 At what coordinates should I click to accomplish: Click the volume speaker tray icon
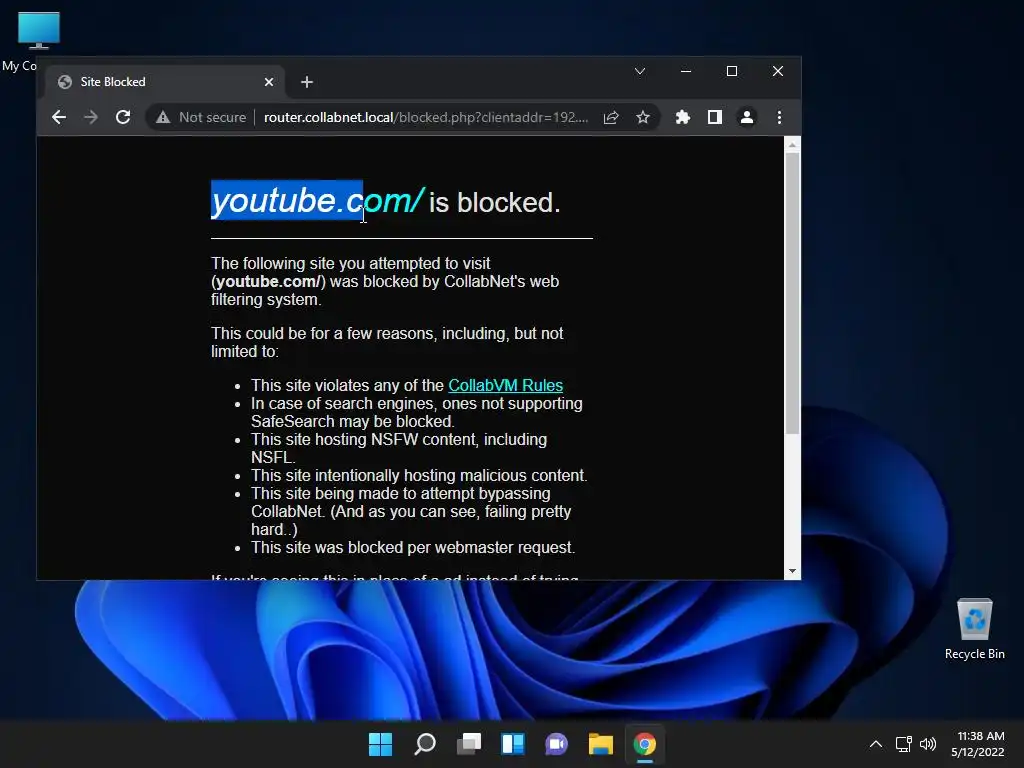[927, 744]
